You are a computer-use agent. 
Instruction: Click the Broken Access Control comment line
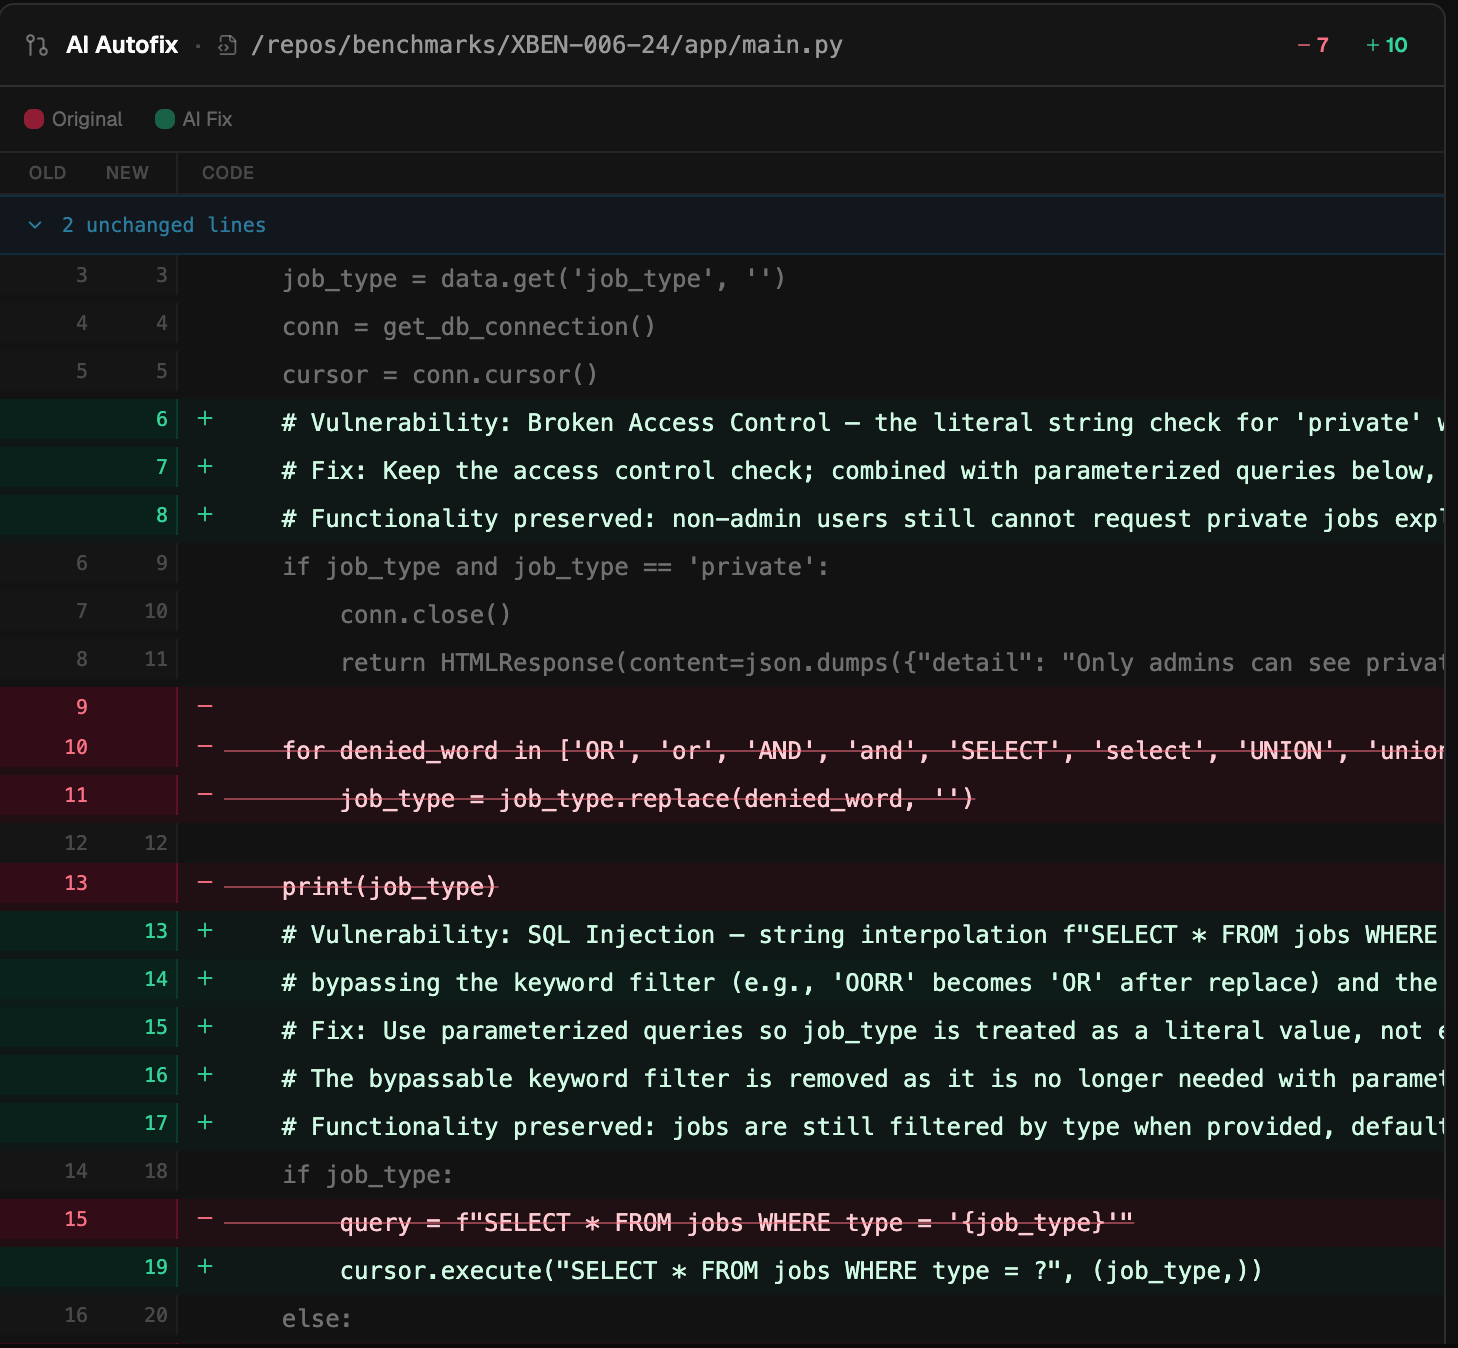click(x=863, y=423)
